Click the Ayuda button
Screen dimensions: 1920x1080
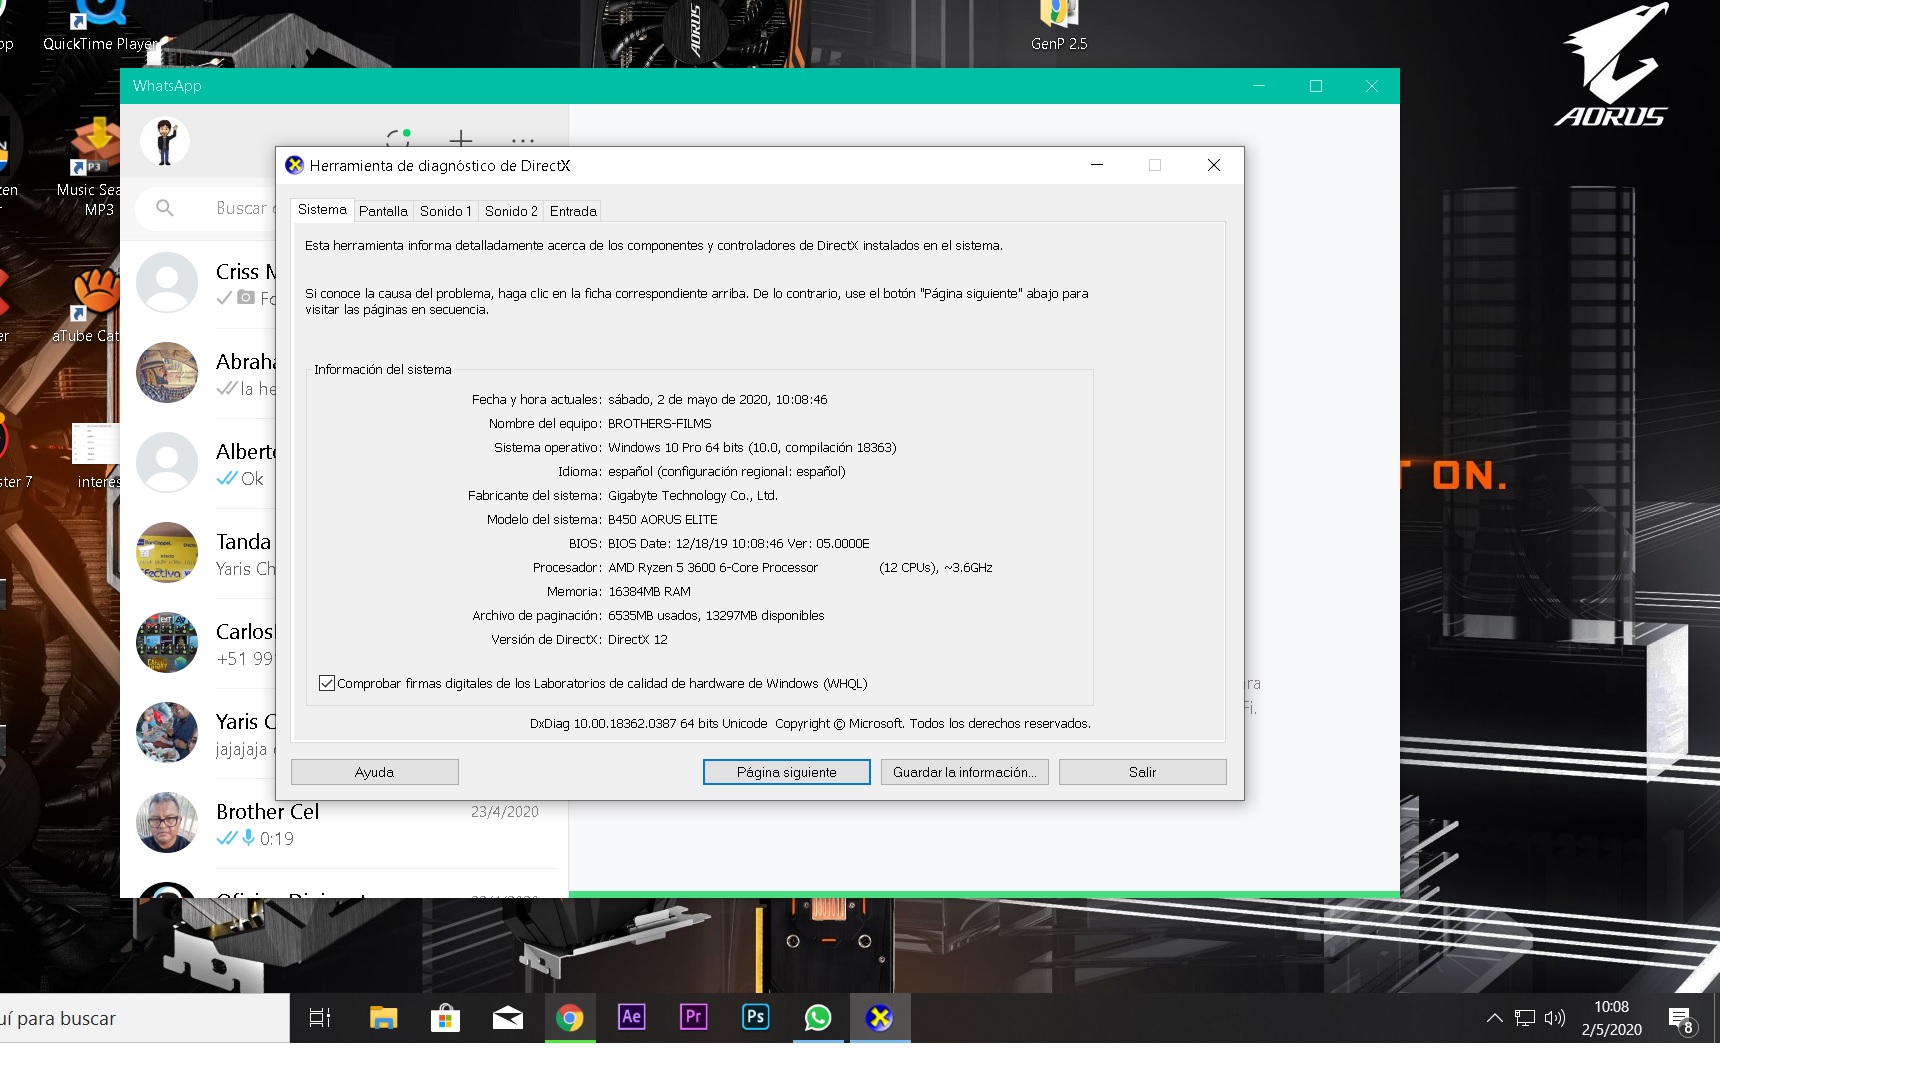(374, 772)
